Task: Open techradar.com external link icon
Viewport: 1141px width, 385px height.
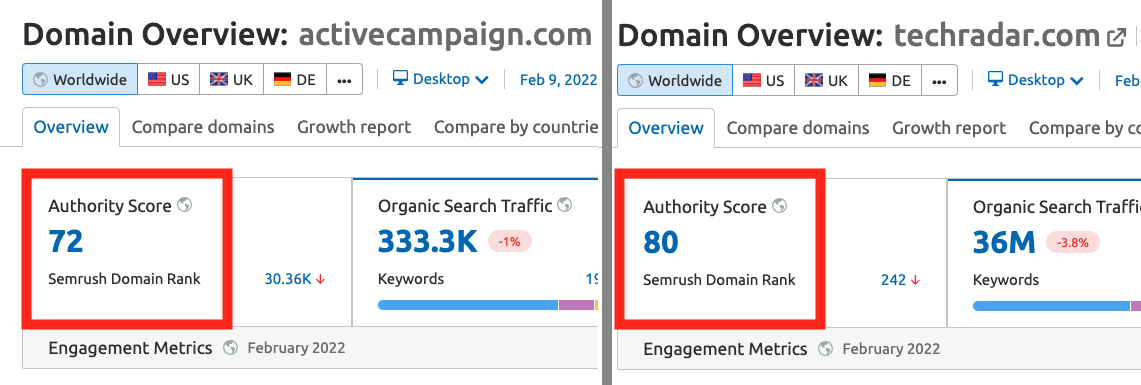Action: coord(1116,37)
